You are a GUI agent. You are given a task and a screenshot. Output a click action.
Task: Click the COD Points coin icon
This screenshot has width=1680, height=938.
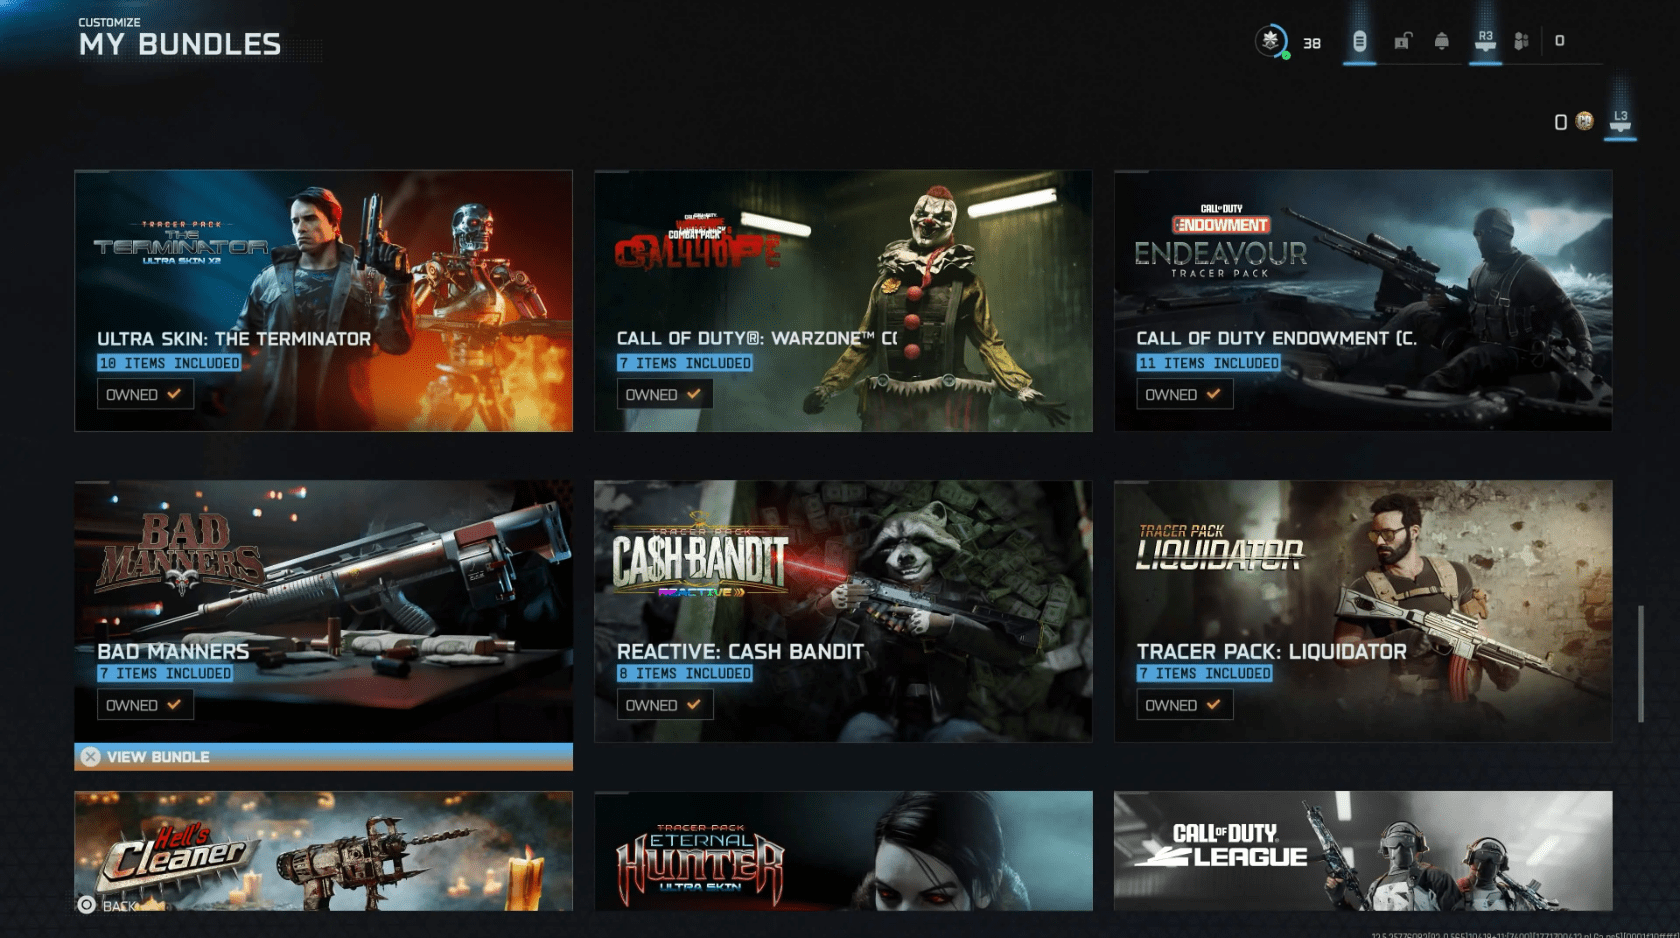[1584, 121]
